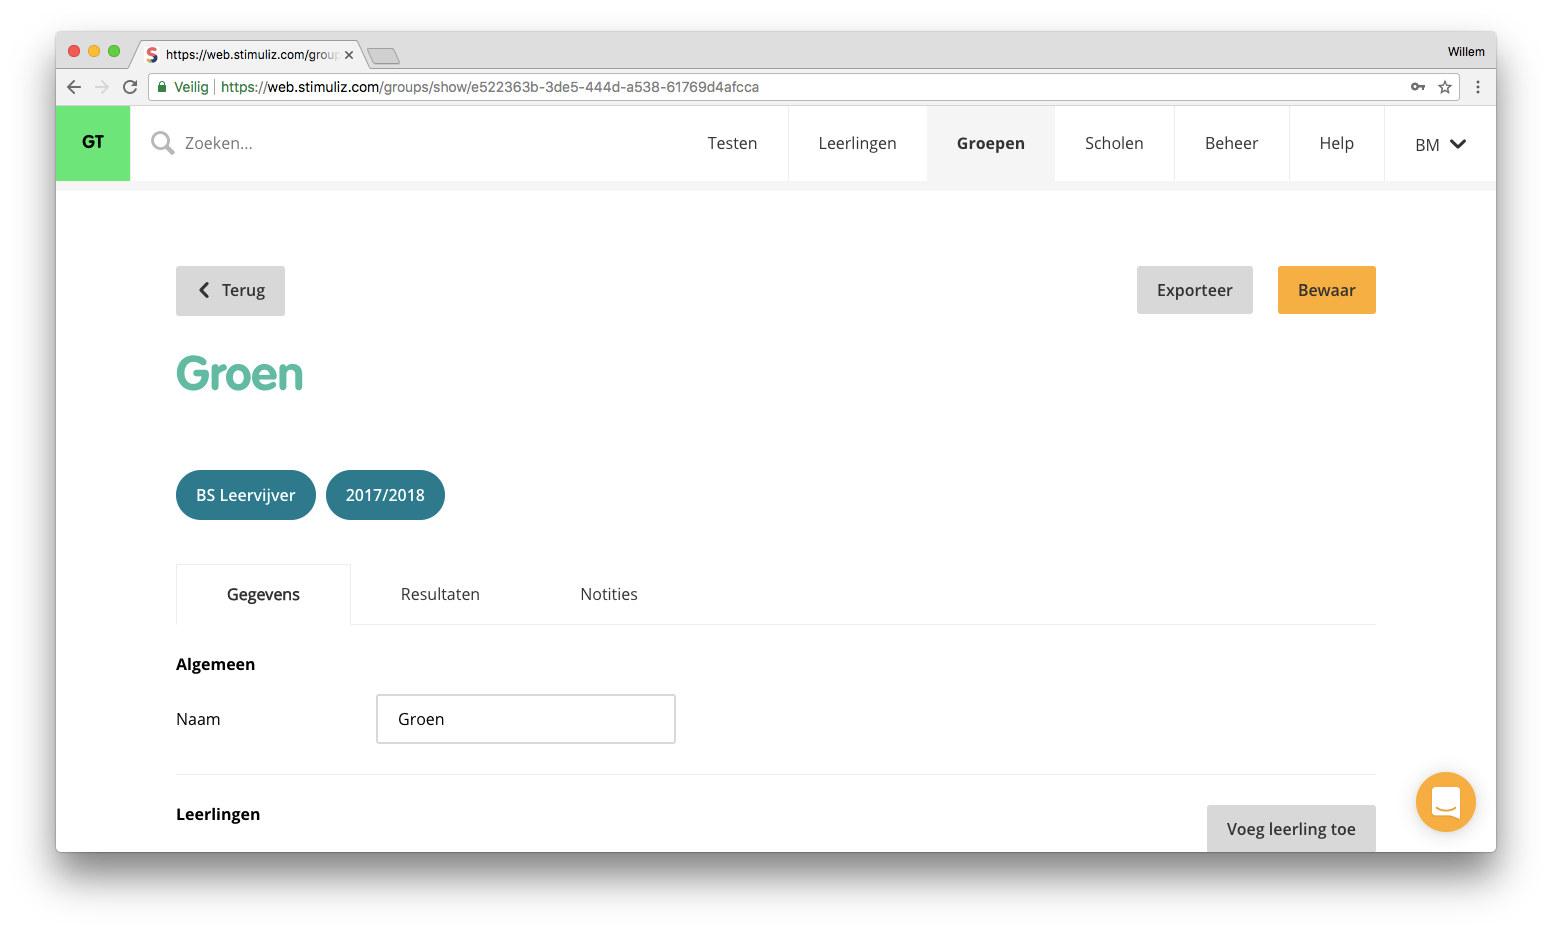This screenshot has height=932, width=1552.
Task: Open the Scholen navigation item
Action: pos(1114,144)
